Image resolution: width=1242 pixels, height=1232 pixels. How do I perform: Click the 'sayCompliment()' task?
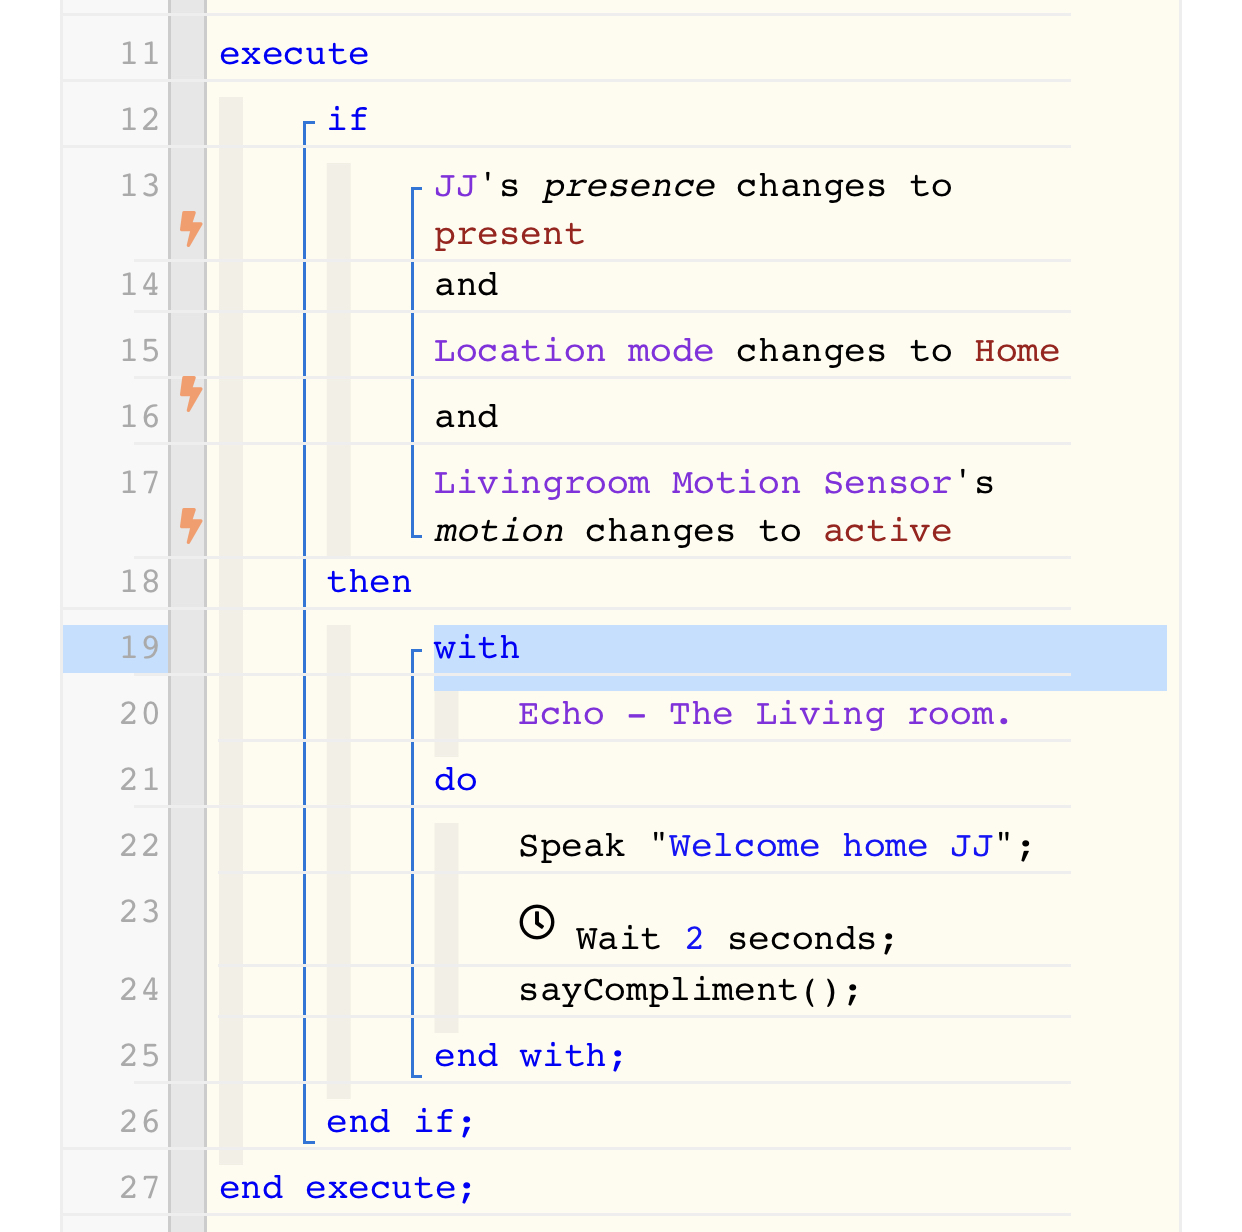689,990
